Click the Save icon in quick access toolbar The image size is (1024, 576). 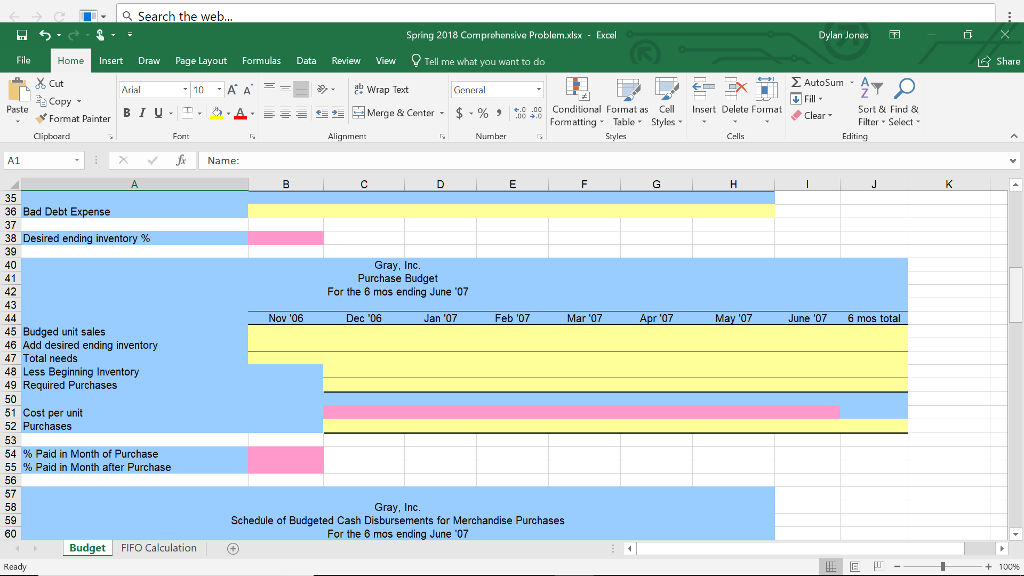(x=22, y=35)
